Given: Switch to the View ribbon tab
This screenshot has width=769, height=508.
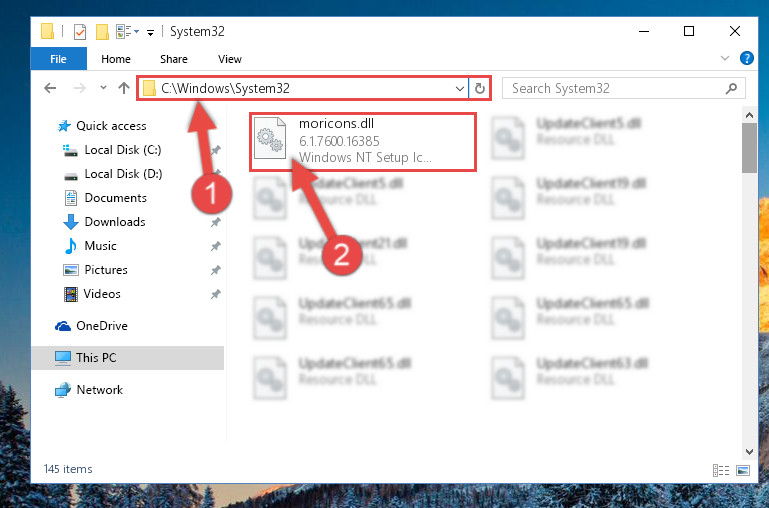Looking at the screenshot, I should [x=230, y=59].
